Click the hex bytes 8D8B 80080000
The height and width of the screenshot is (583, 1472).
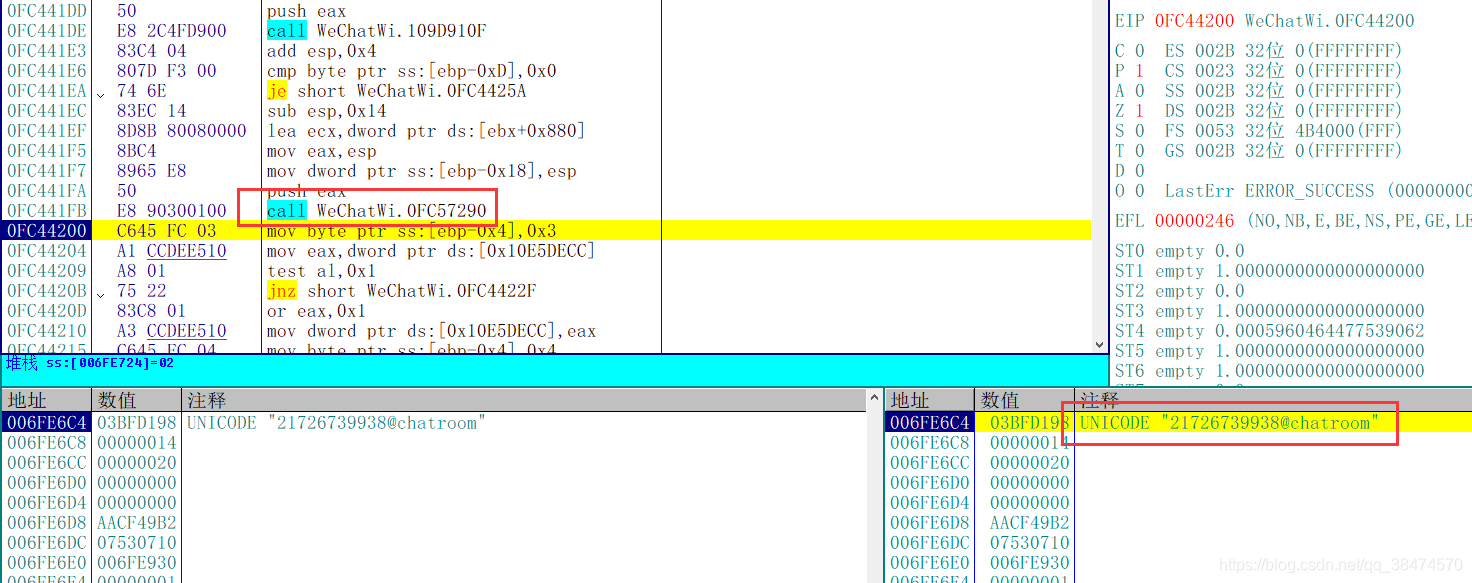point(182,131)
